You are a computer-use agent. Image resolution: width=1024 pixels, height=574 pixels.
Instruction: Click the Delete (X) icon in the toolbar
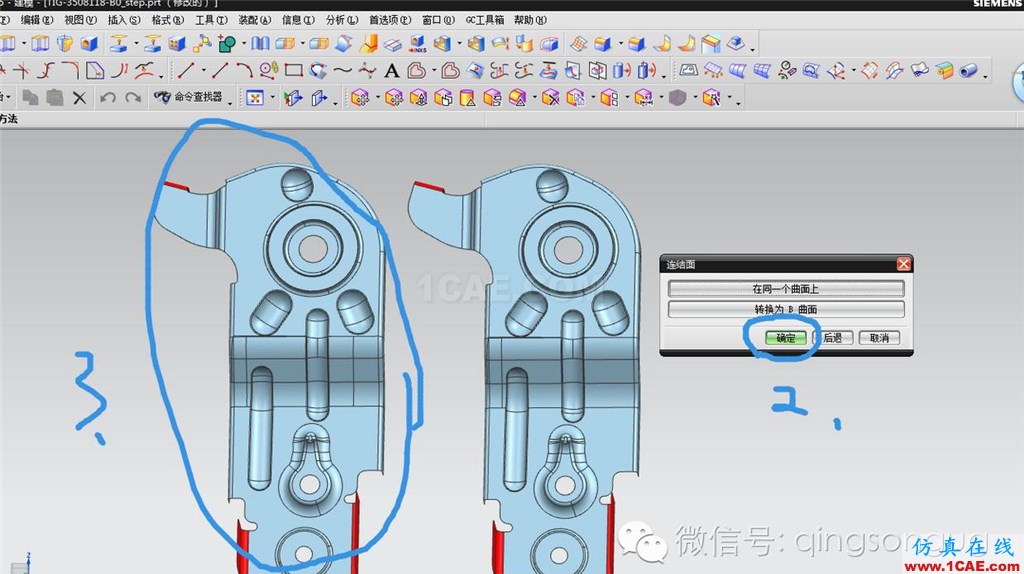click(80, 98)
